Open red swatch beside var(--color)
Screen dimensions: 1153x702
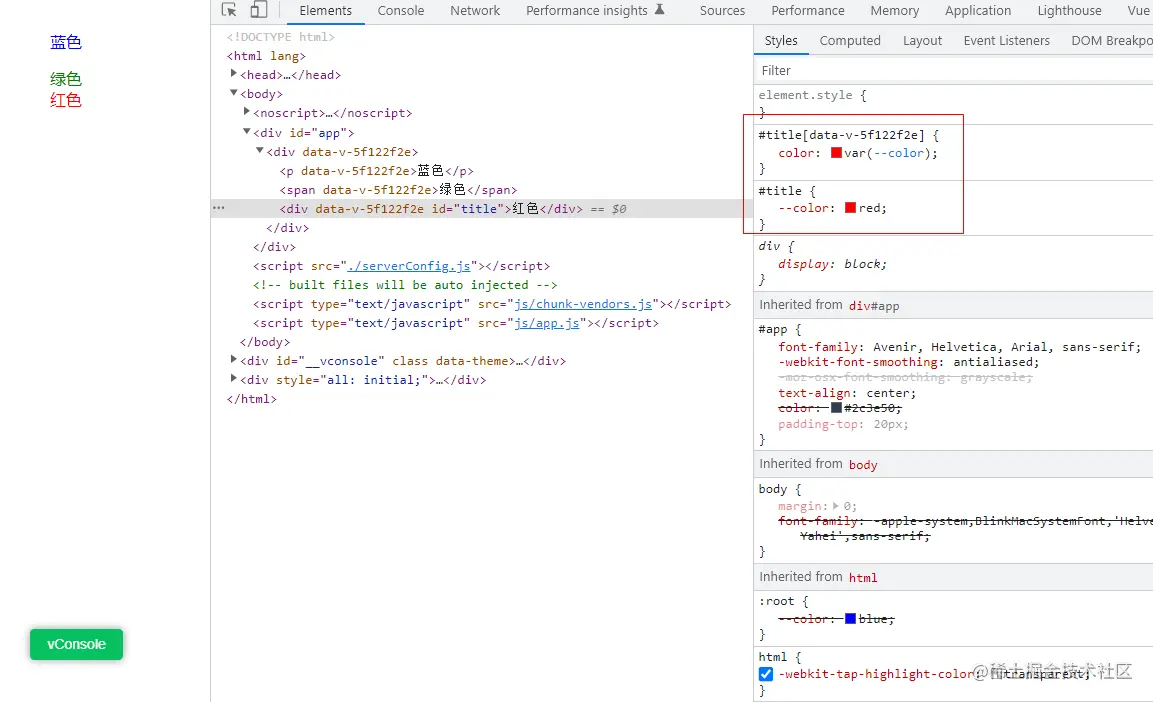point(836,153)
